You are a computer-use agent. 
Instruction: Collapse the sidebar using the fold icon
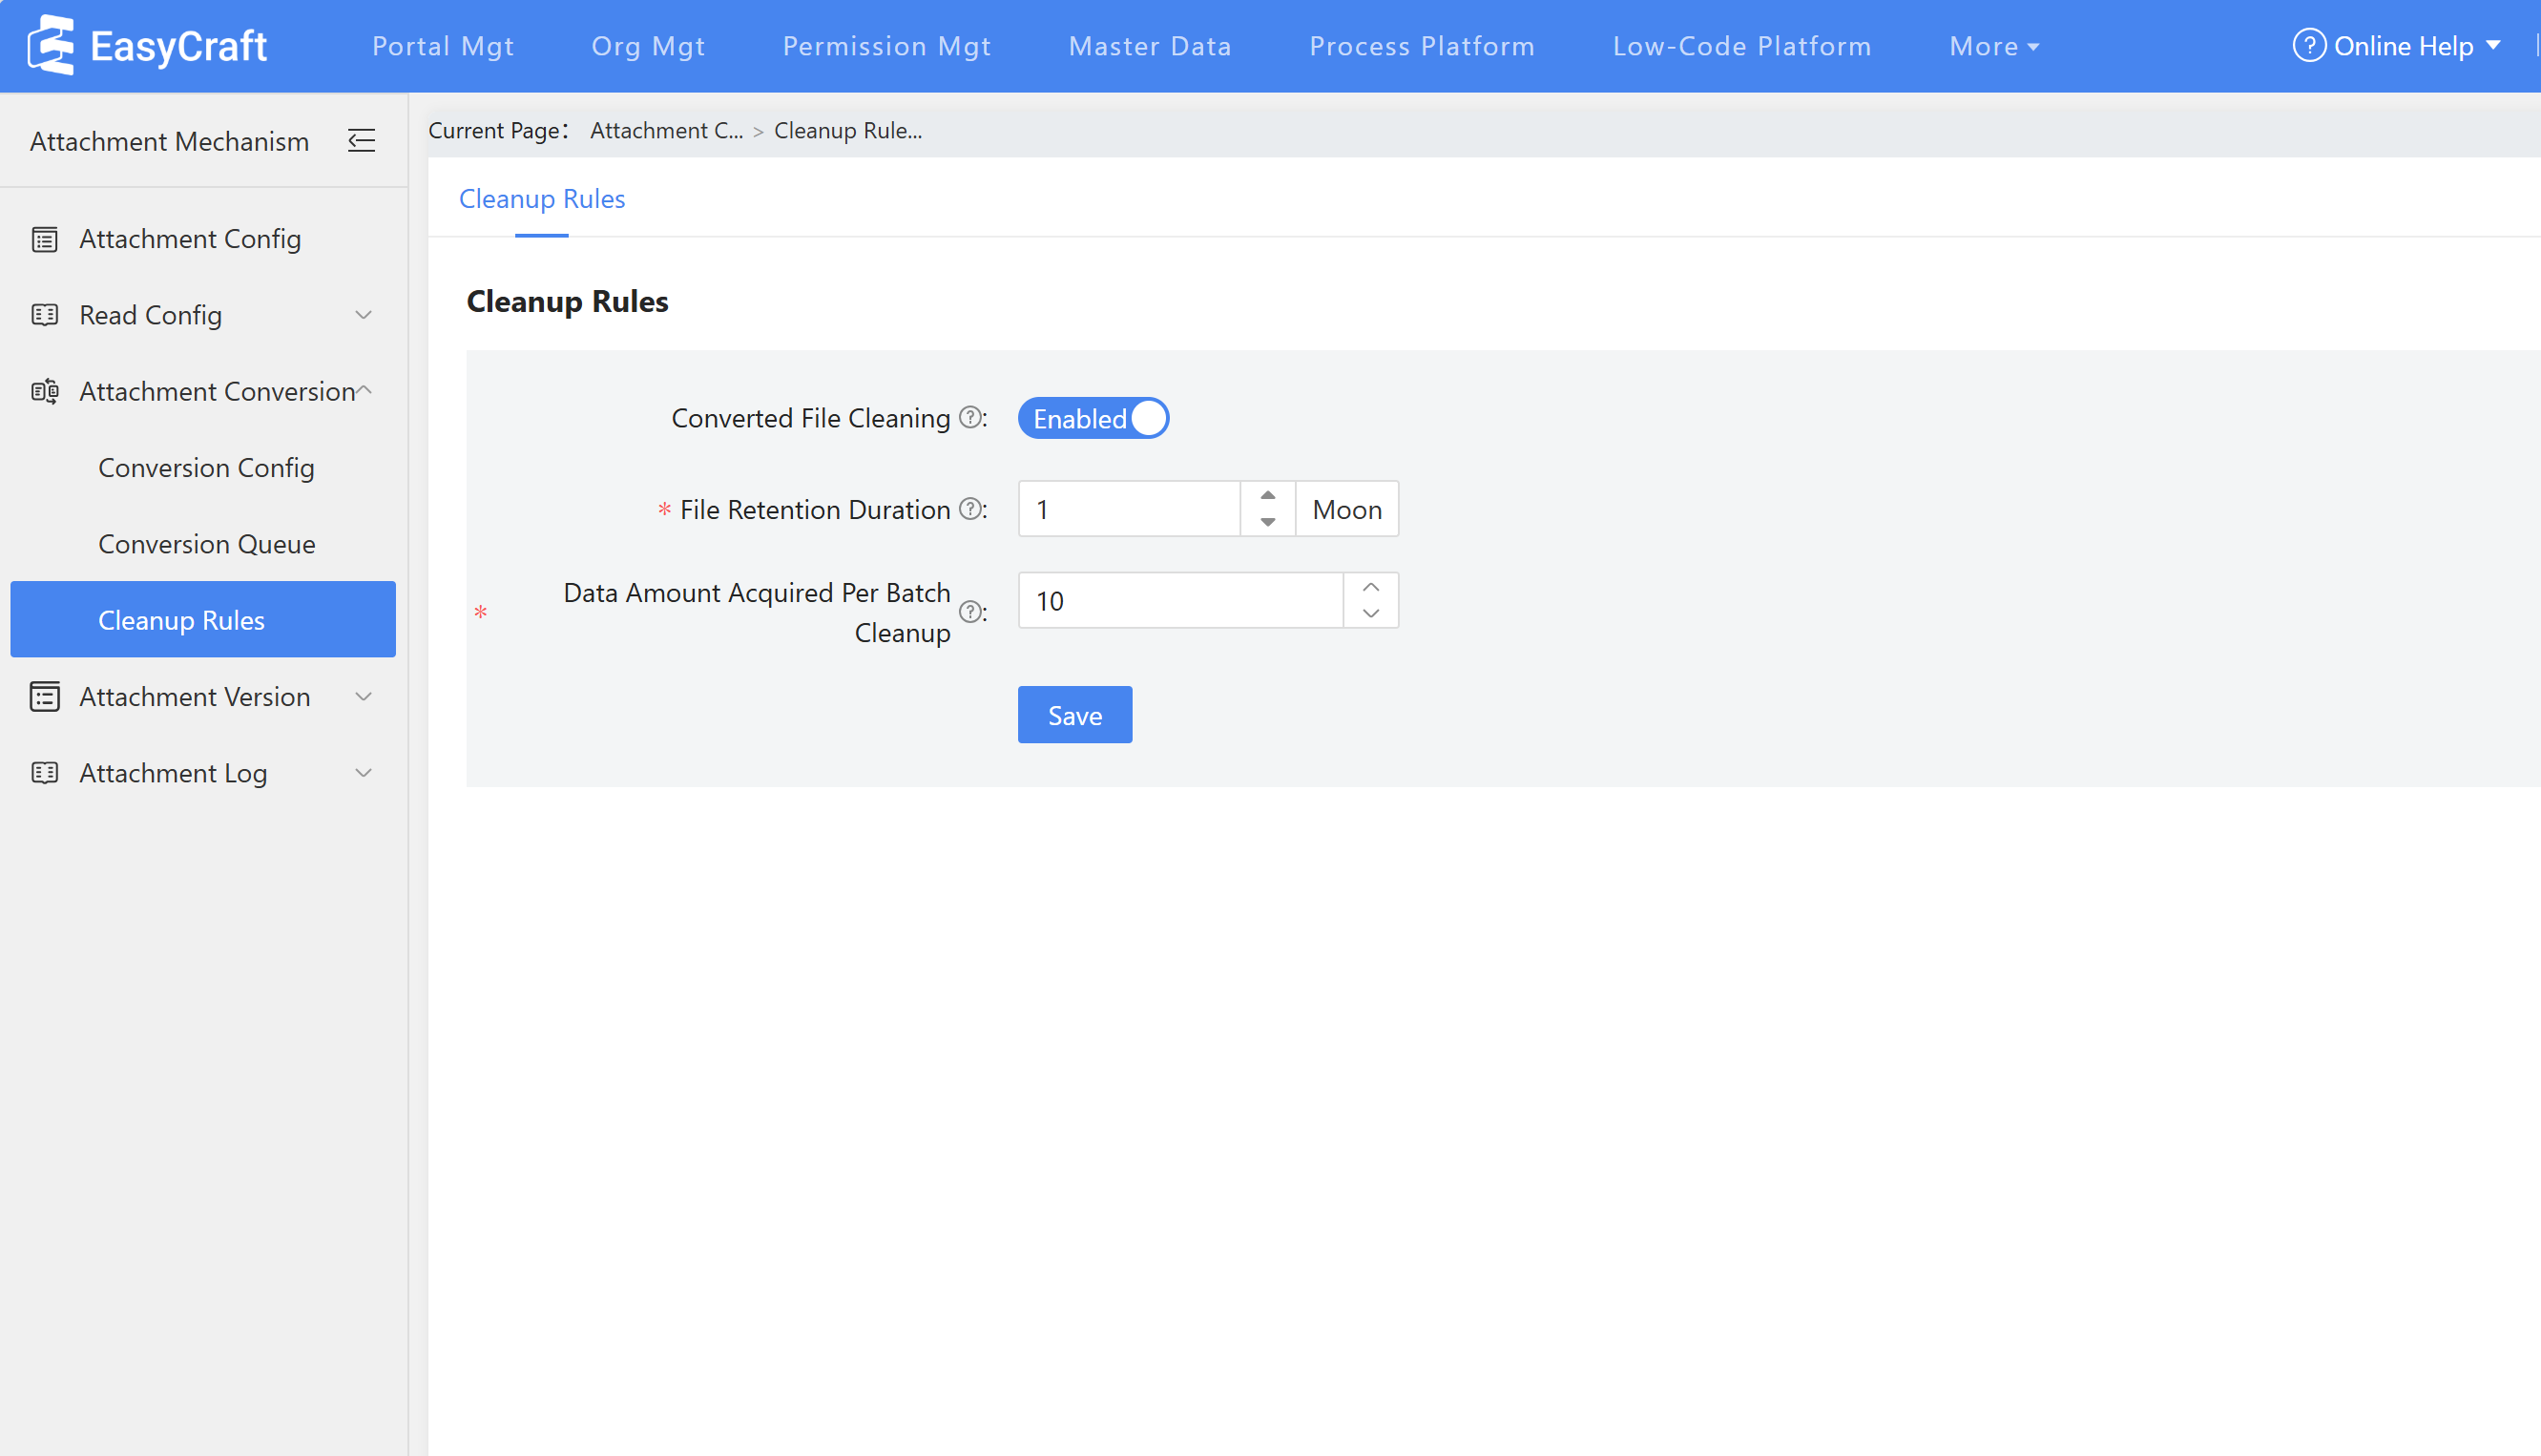tap(361, 141)
